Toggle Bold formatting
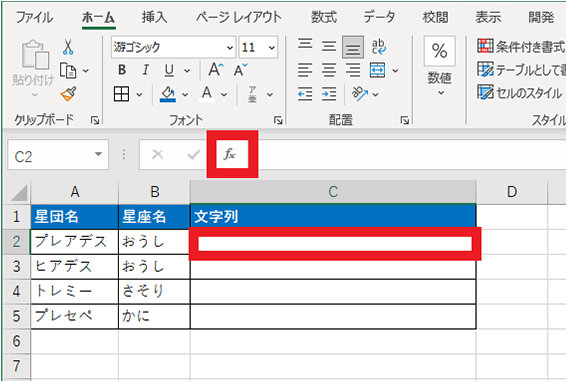 (x=122, y=70)
